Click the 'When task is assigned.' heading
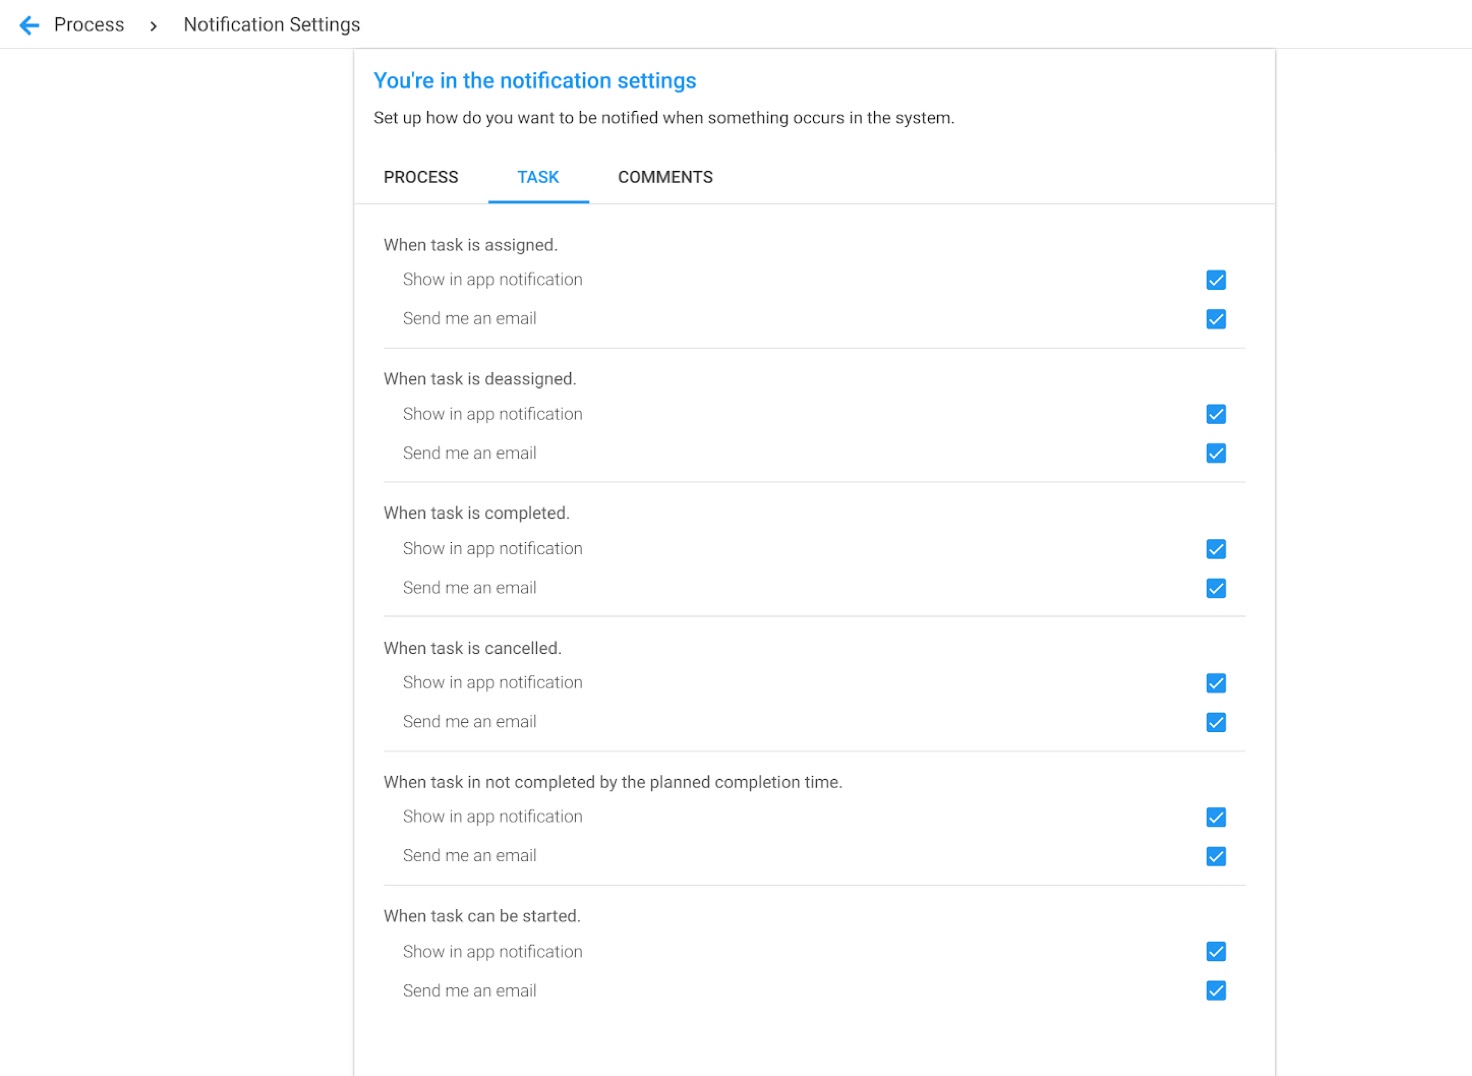Screen dimensions: 1472x1076 pyautogui.click(x=471, y=245)
